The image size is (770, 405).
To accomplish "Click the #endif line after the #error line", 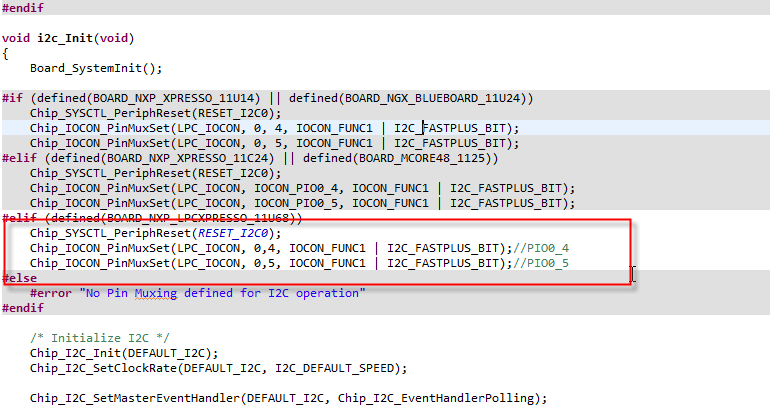I will [23, 308].
